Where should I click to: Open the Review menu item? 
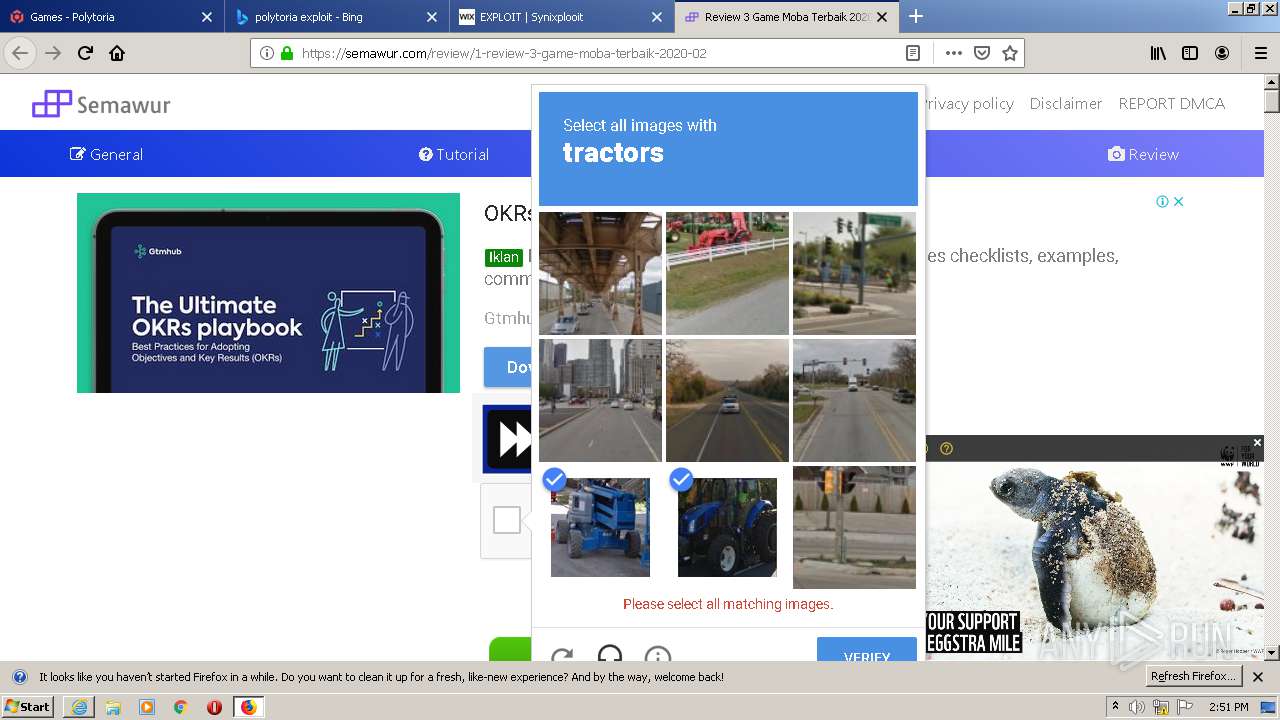click(1143, 154)
